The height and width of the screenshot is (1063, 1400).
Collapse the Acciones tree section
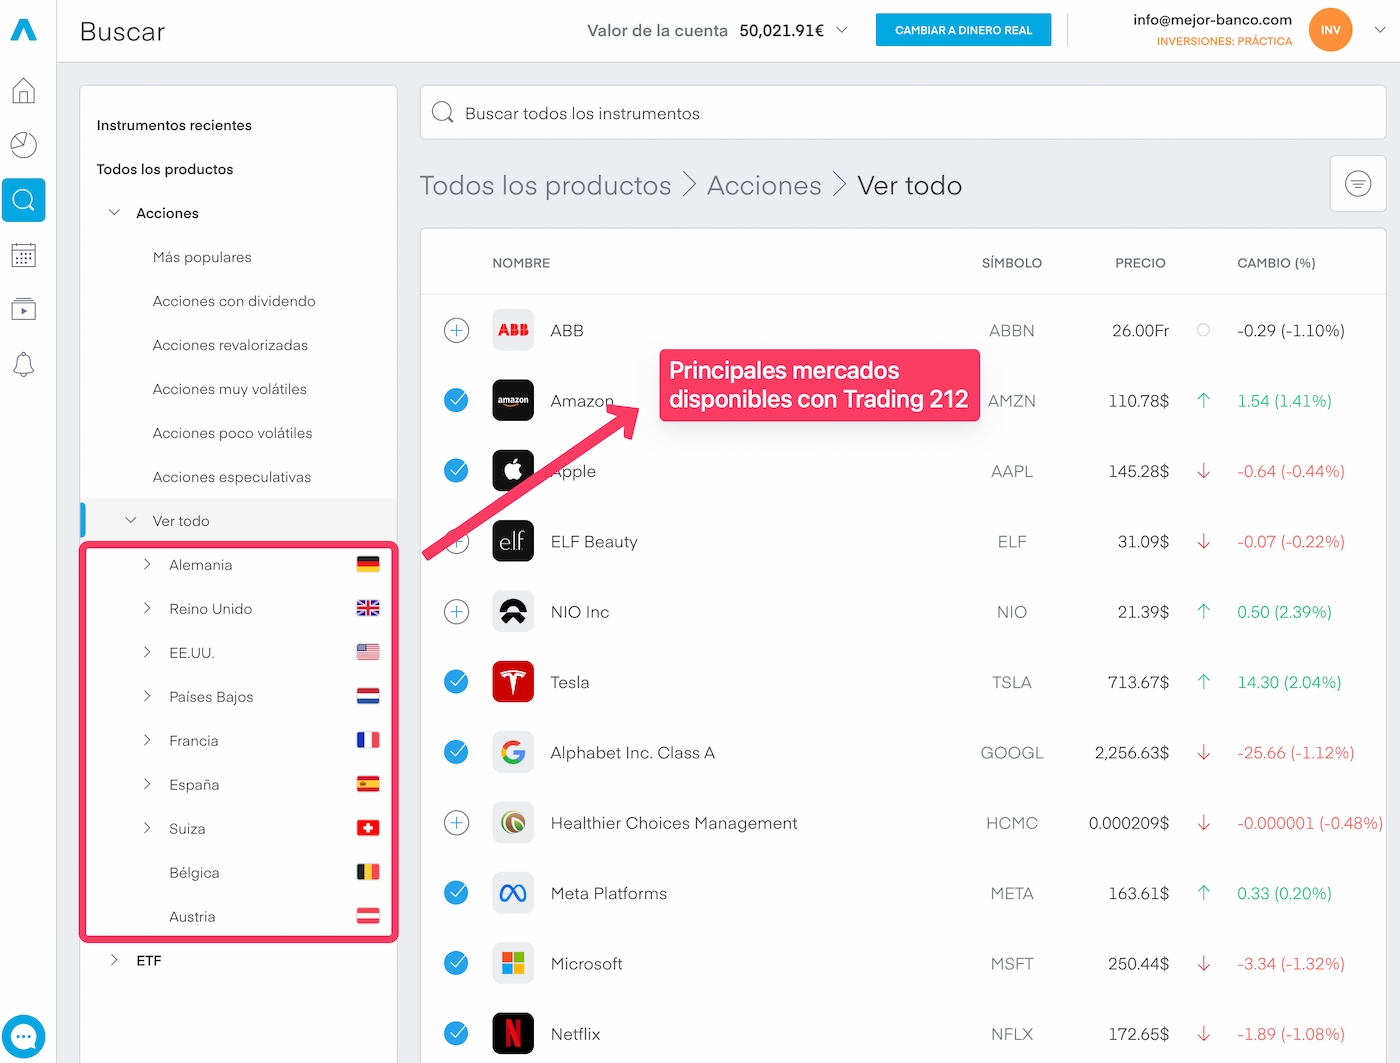pyautogui.click(x=114, y=212)
